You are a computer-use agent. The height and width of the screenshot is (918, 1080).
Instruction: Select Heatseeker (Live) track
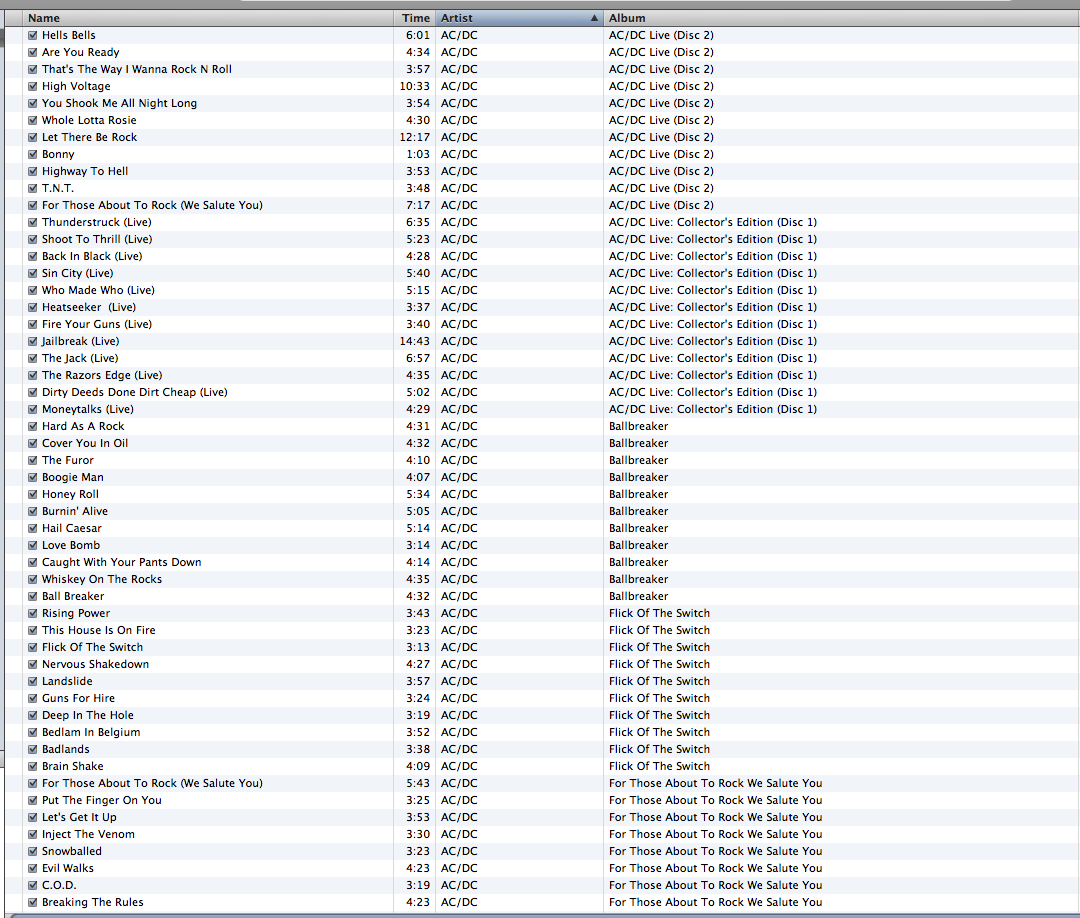click(x=89, y=307)
